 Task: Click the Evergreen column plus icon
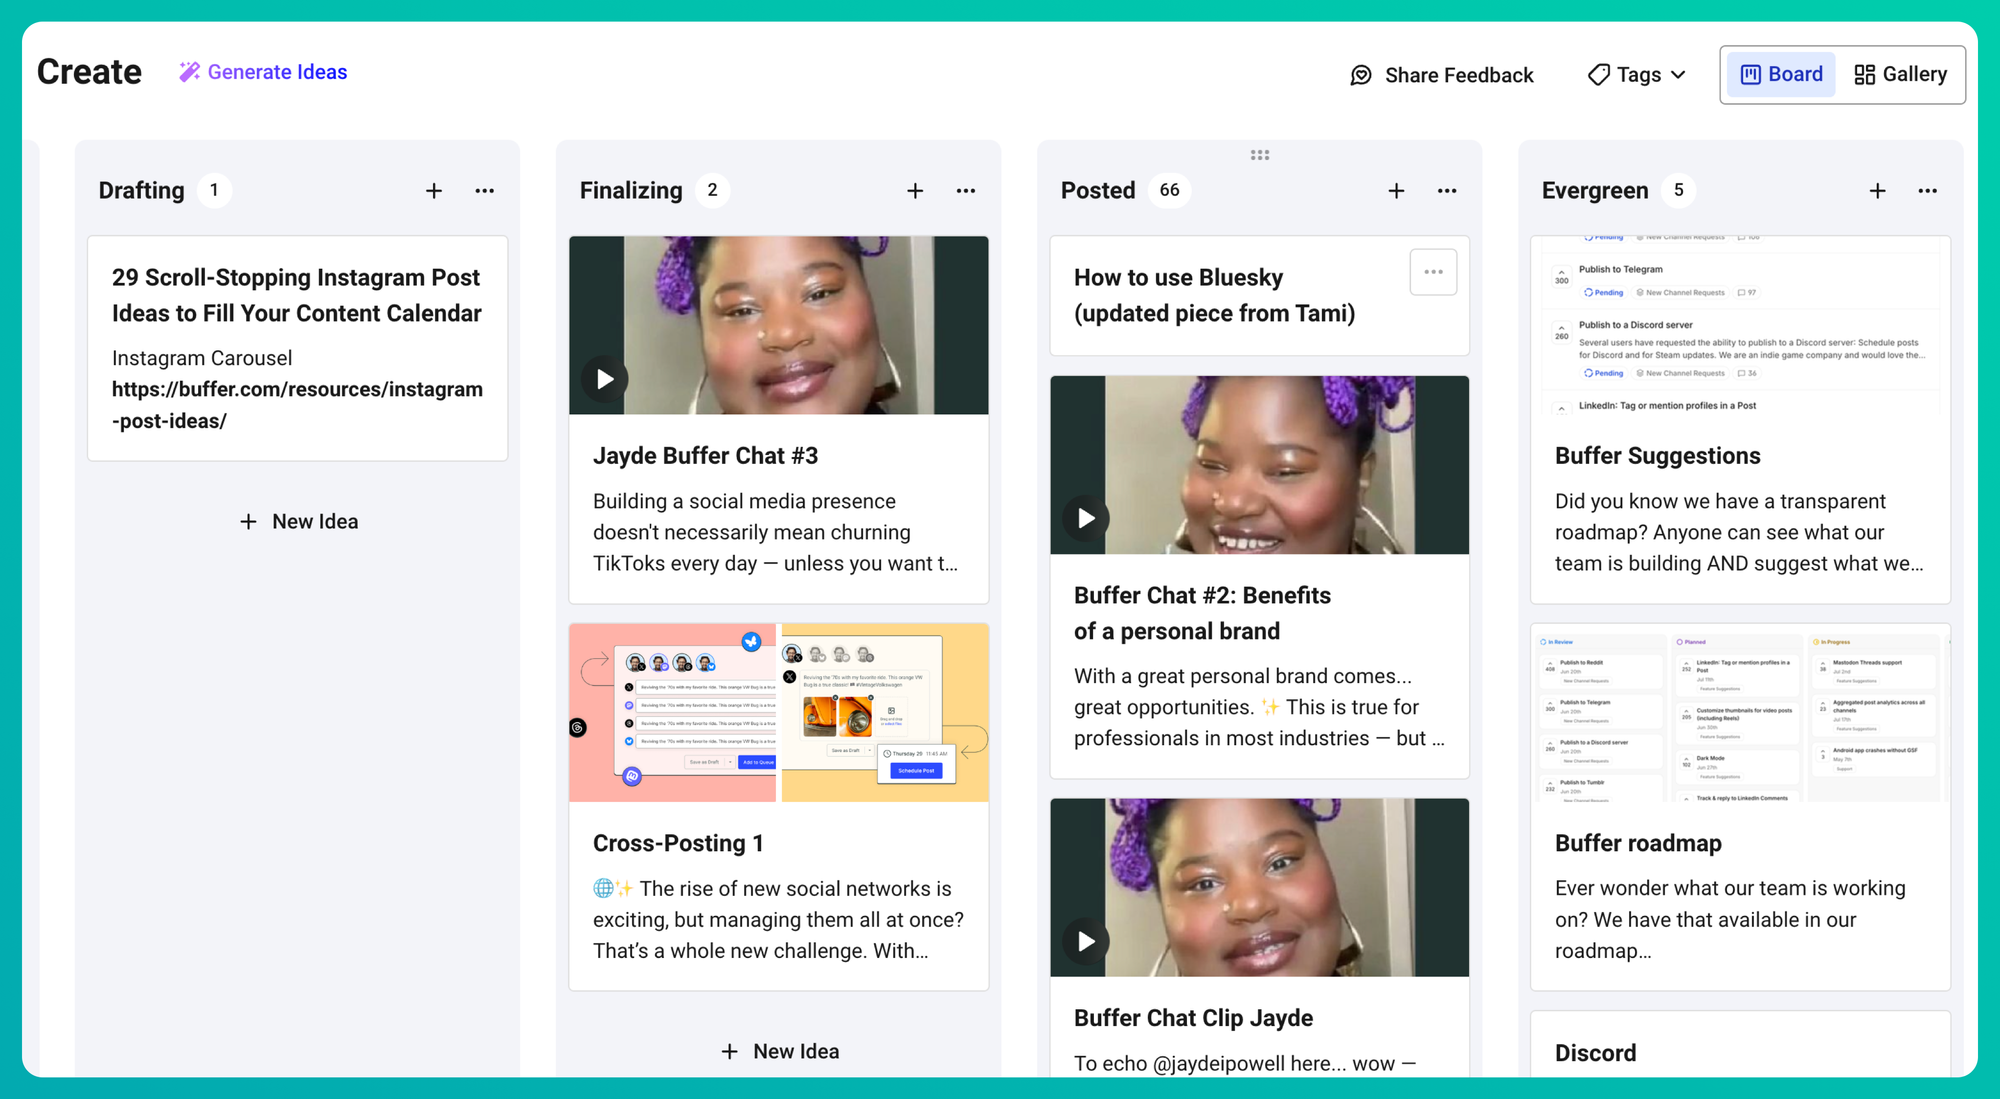tap(1877, 191)
